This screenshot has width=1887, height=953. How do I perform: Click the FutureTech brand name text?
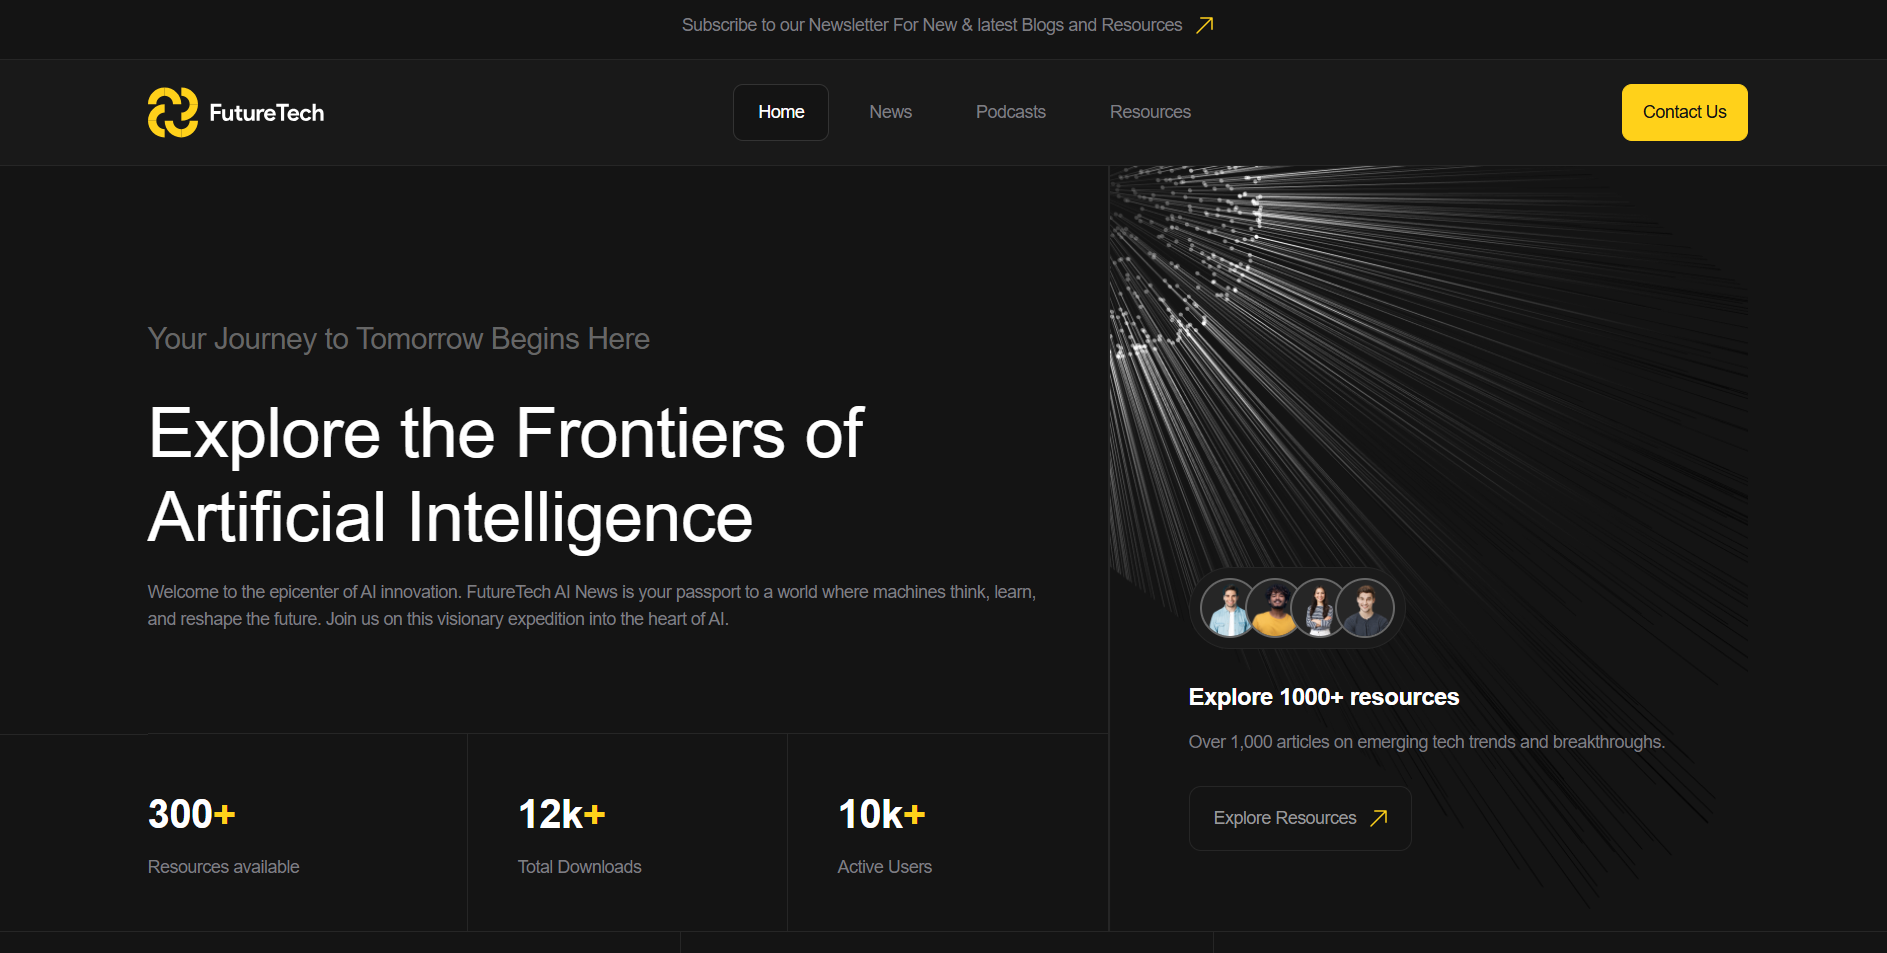click(267, 113)
